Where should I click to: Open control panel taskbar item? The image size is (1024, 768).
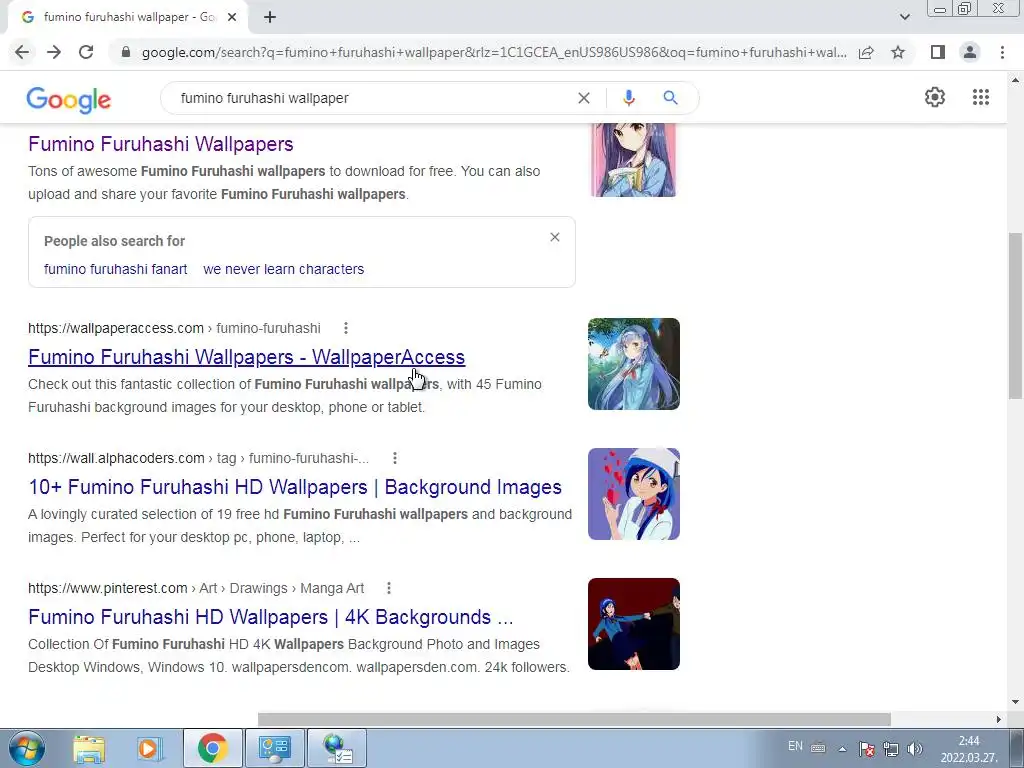[x=274, y=748]
